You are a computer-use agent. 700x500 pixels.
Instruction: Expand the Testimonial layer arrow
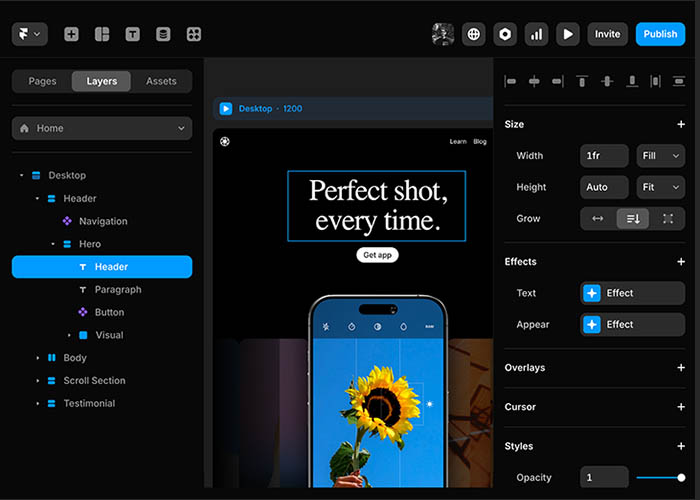coord(38,404)
